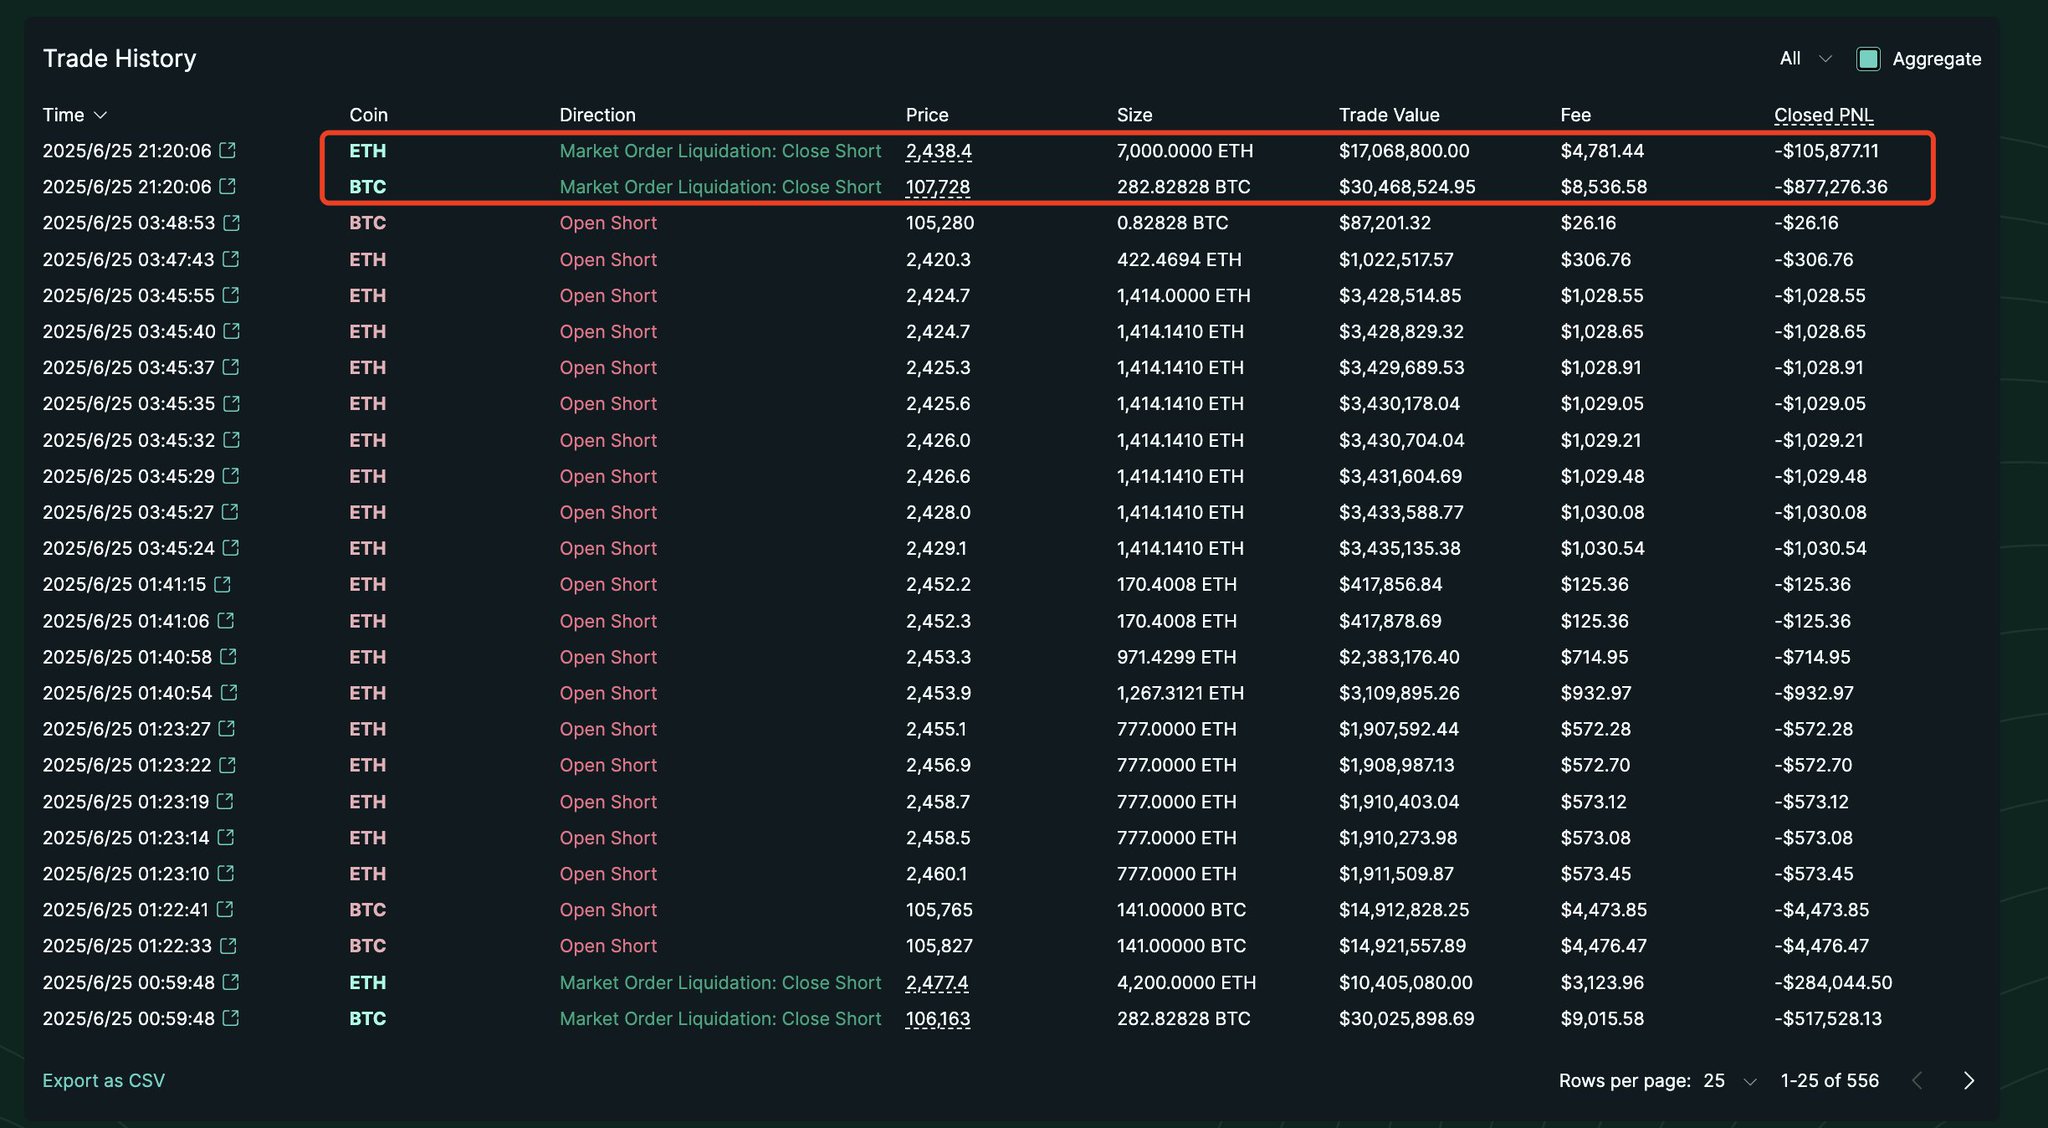Select Open Short in 03:48:53 row
Viewport: 2048px width, 1128px height.
[x=608, y=223]
